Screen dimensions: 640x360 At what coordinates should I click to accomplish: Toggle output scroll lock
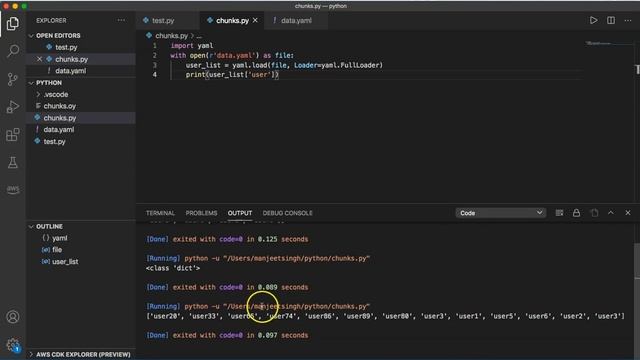click(576, 213)
